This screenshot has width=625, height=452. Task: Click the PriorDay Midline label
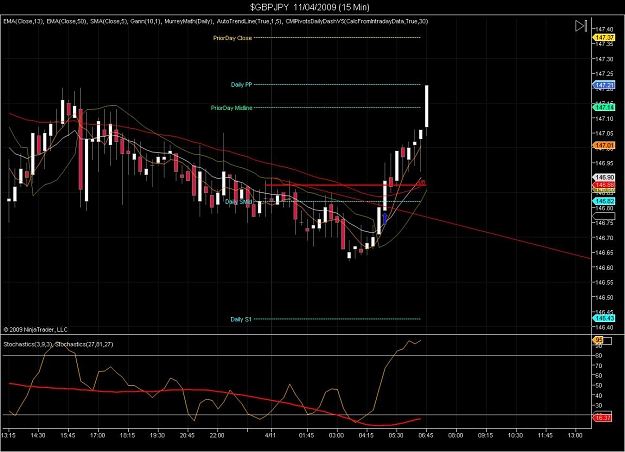(x=232, y=108)
